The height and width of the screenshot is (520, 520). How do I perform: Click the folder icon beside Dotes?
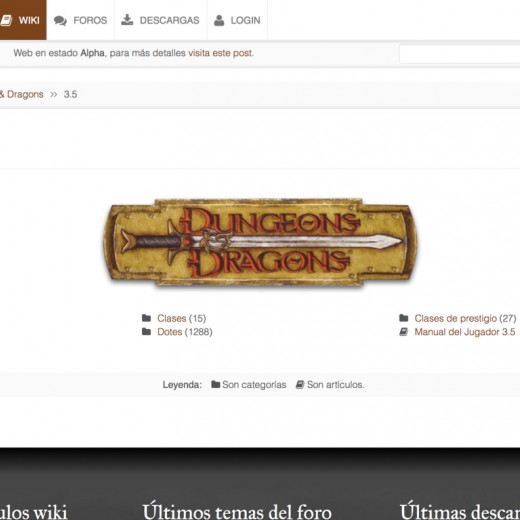point(146,332)
